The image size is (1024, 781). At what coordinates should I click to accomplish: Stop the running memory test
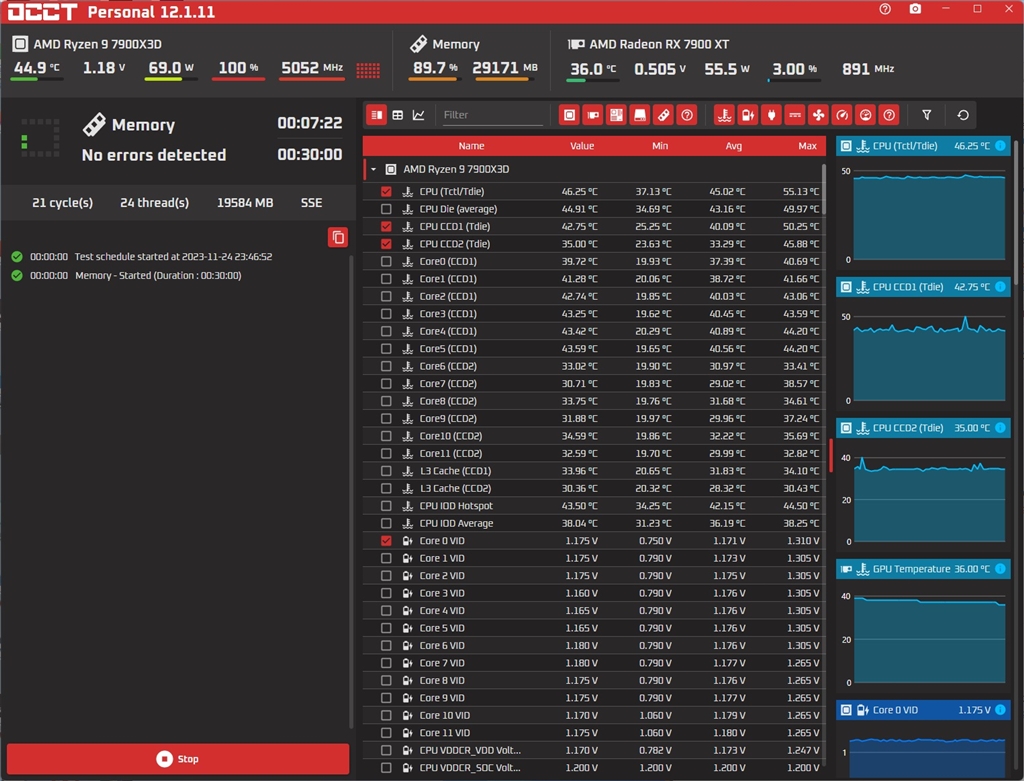click(x=178, y=759)
